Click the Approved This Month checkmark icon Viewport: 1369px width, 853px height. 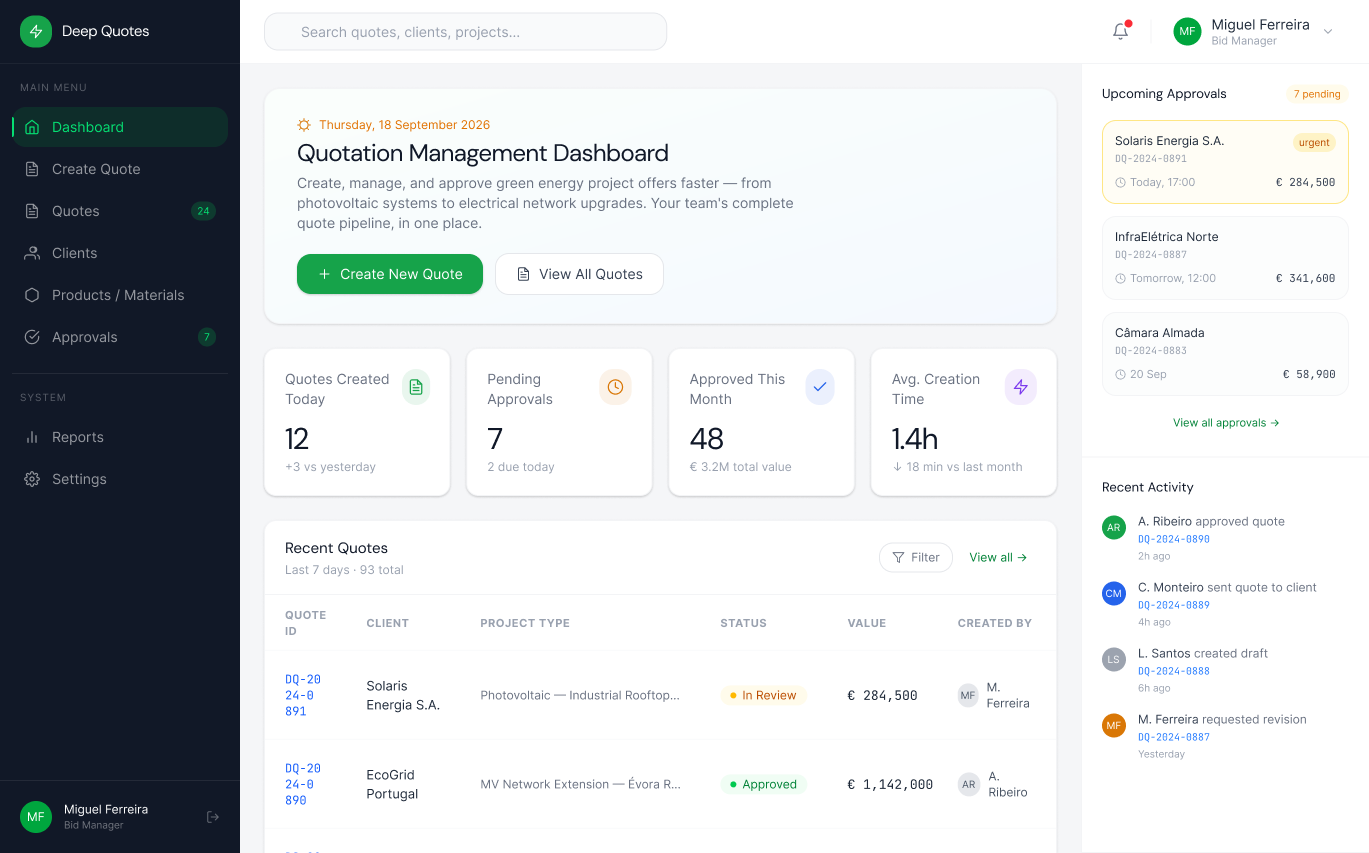click(820, 387)
